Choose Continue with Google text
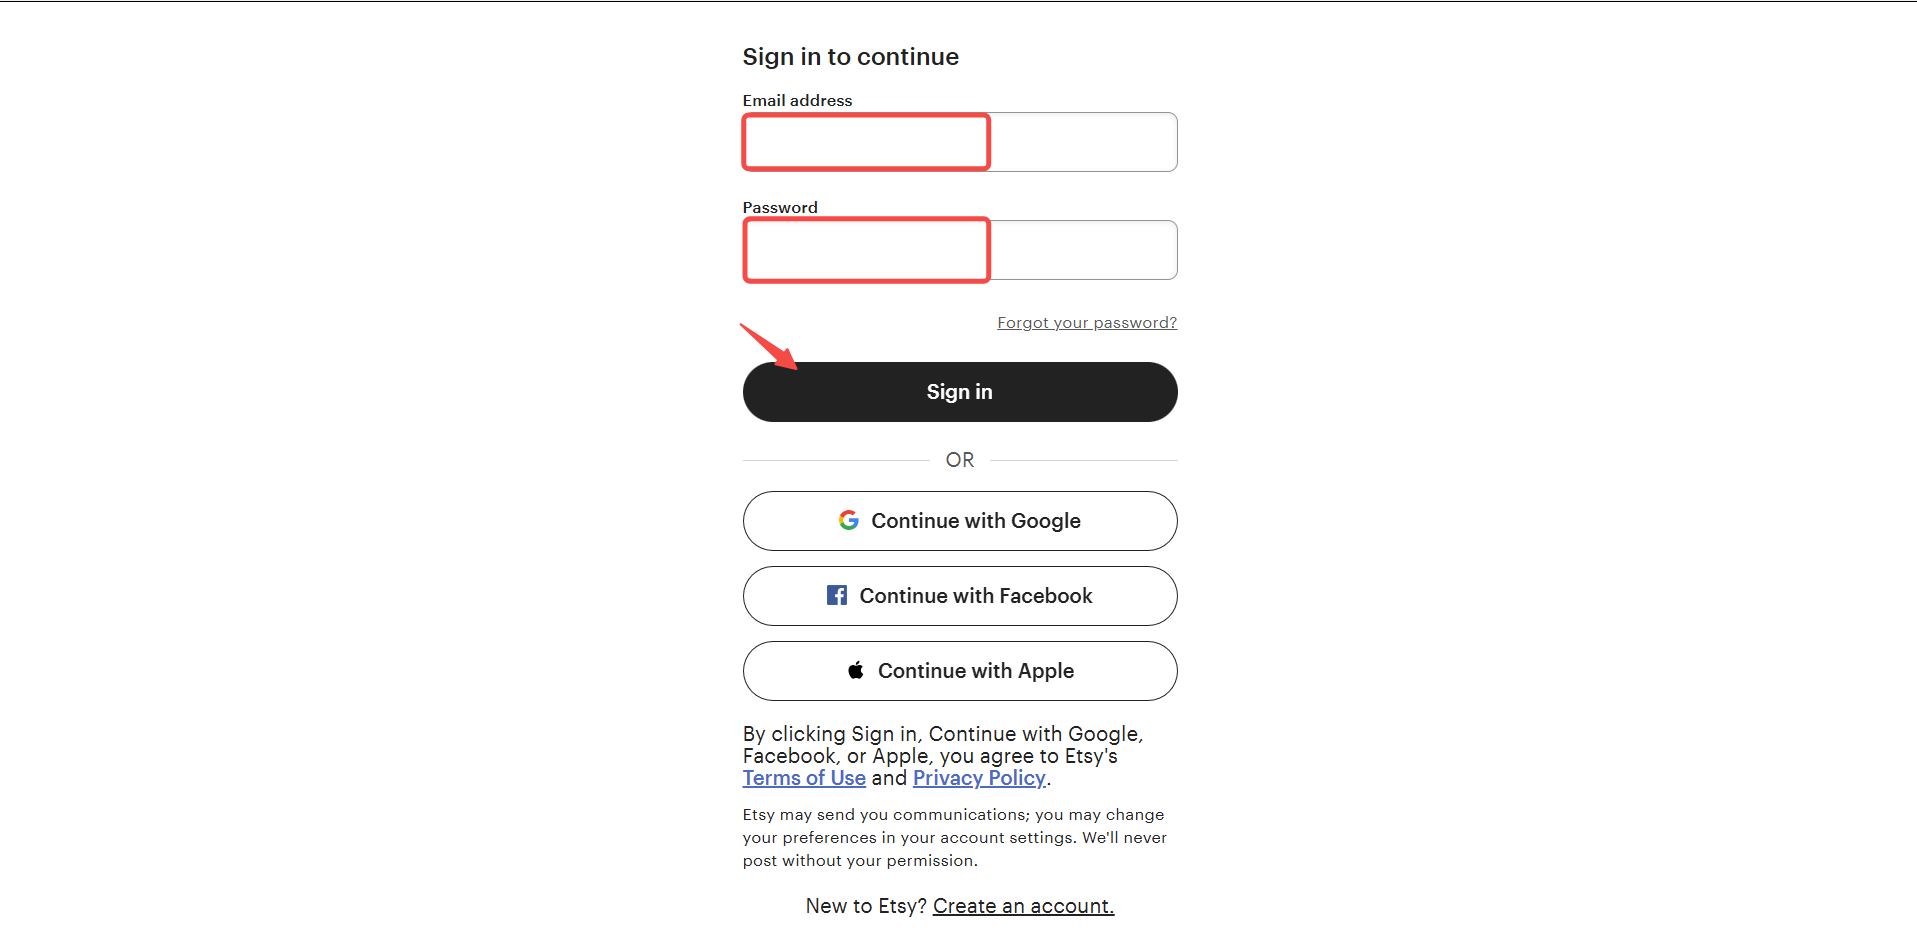The width and height of the screenshot is (1917, 939). coord(976,521)
